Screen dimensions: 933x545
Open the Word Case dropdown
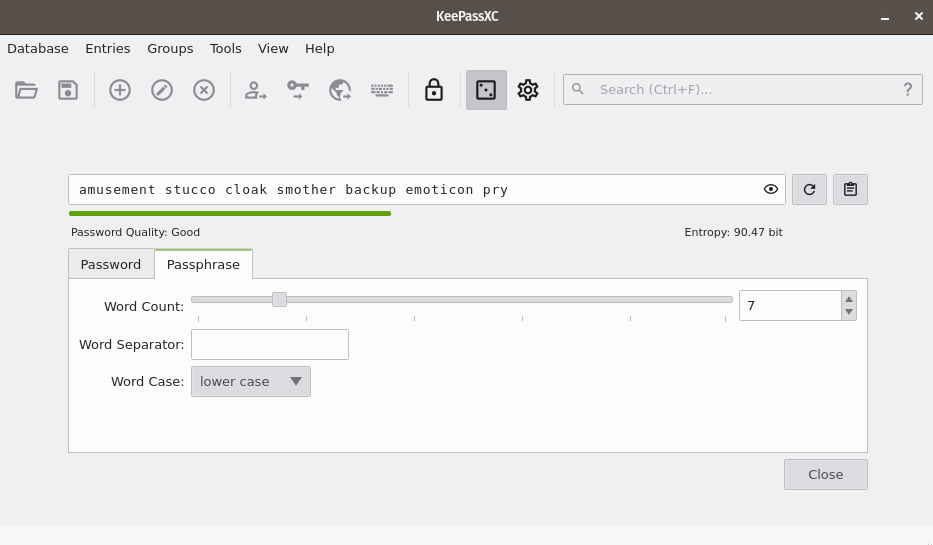(251, 381)
